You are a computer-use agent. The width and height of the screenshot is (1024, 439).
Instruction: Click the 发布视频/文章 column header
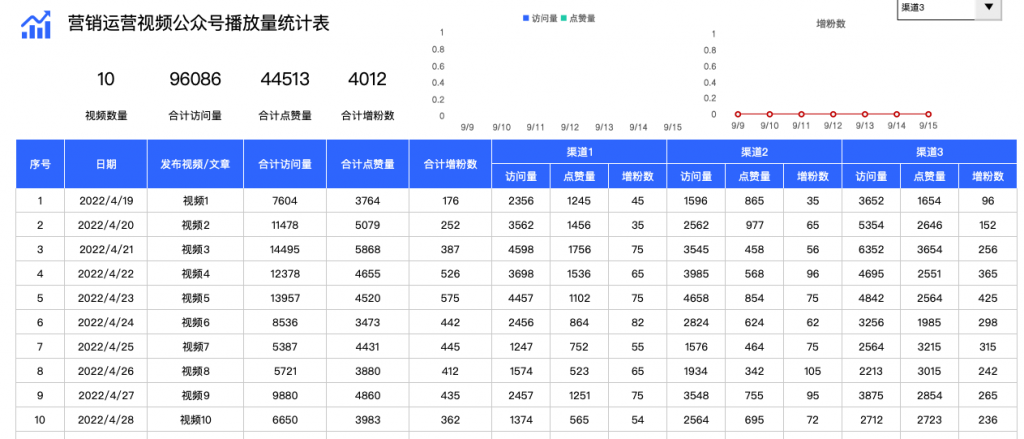click(195, 164)
